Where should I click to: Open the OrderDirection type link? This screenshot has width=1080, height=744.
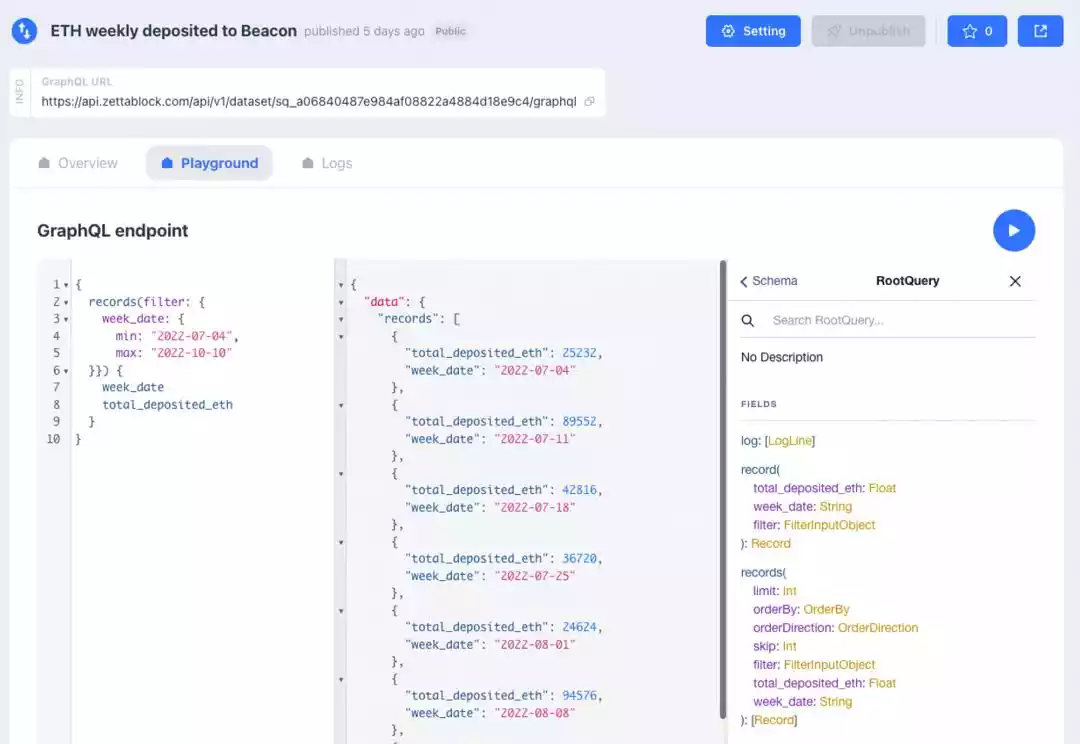(x=877, y=628)
